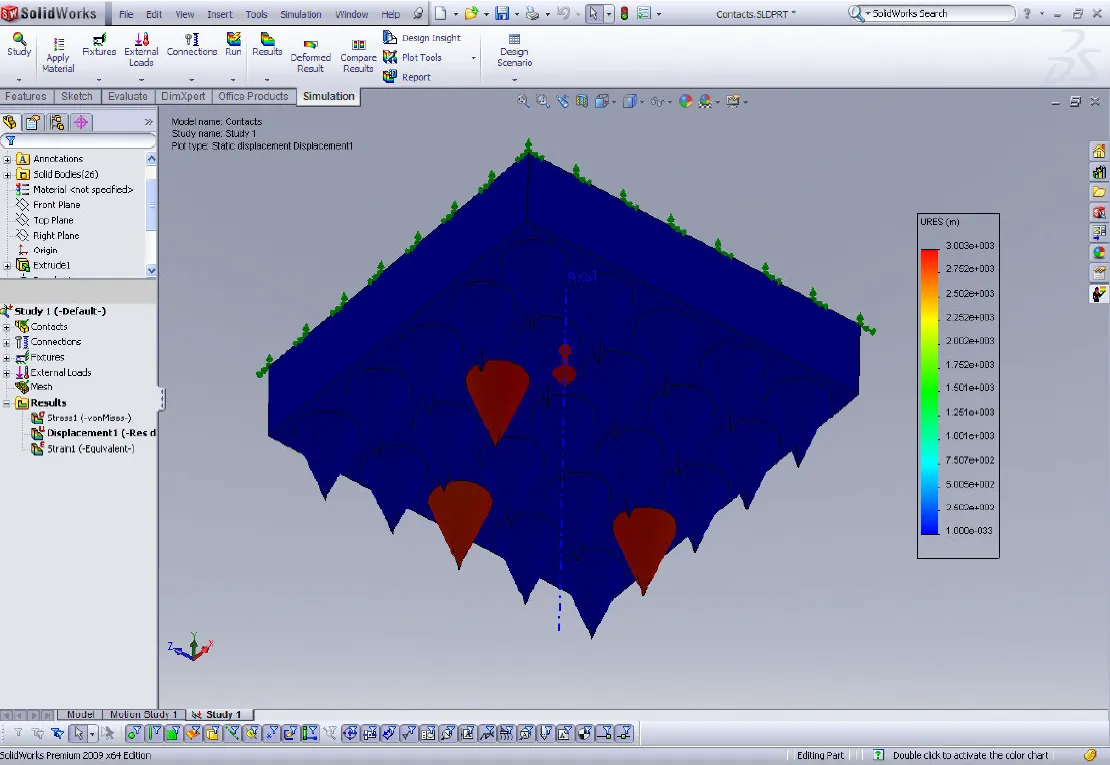Expand the Contacts item in Study 1
Viewport: 1110px width, 765px height.
8,326
